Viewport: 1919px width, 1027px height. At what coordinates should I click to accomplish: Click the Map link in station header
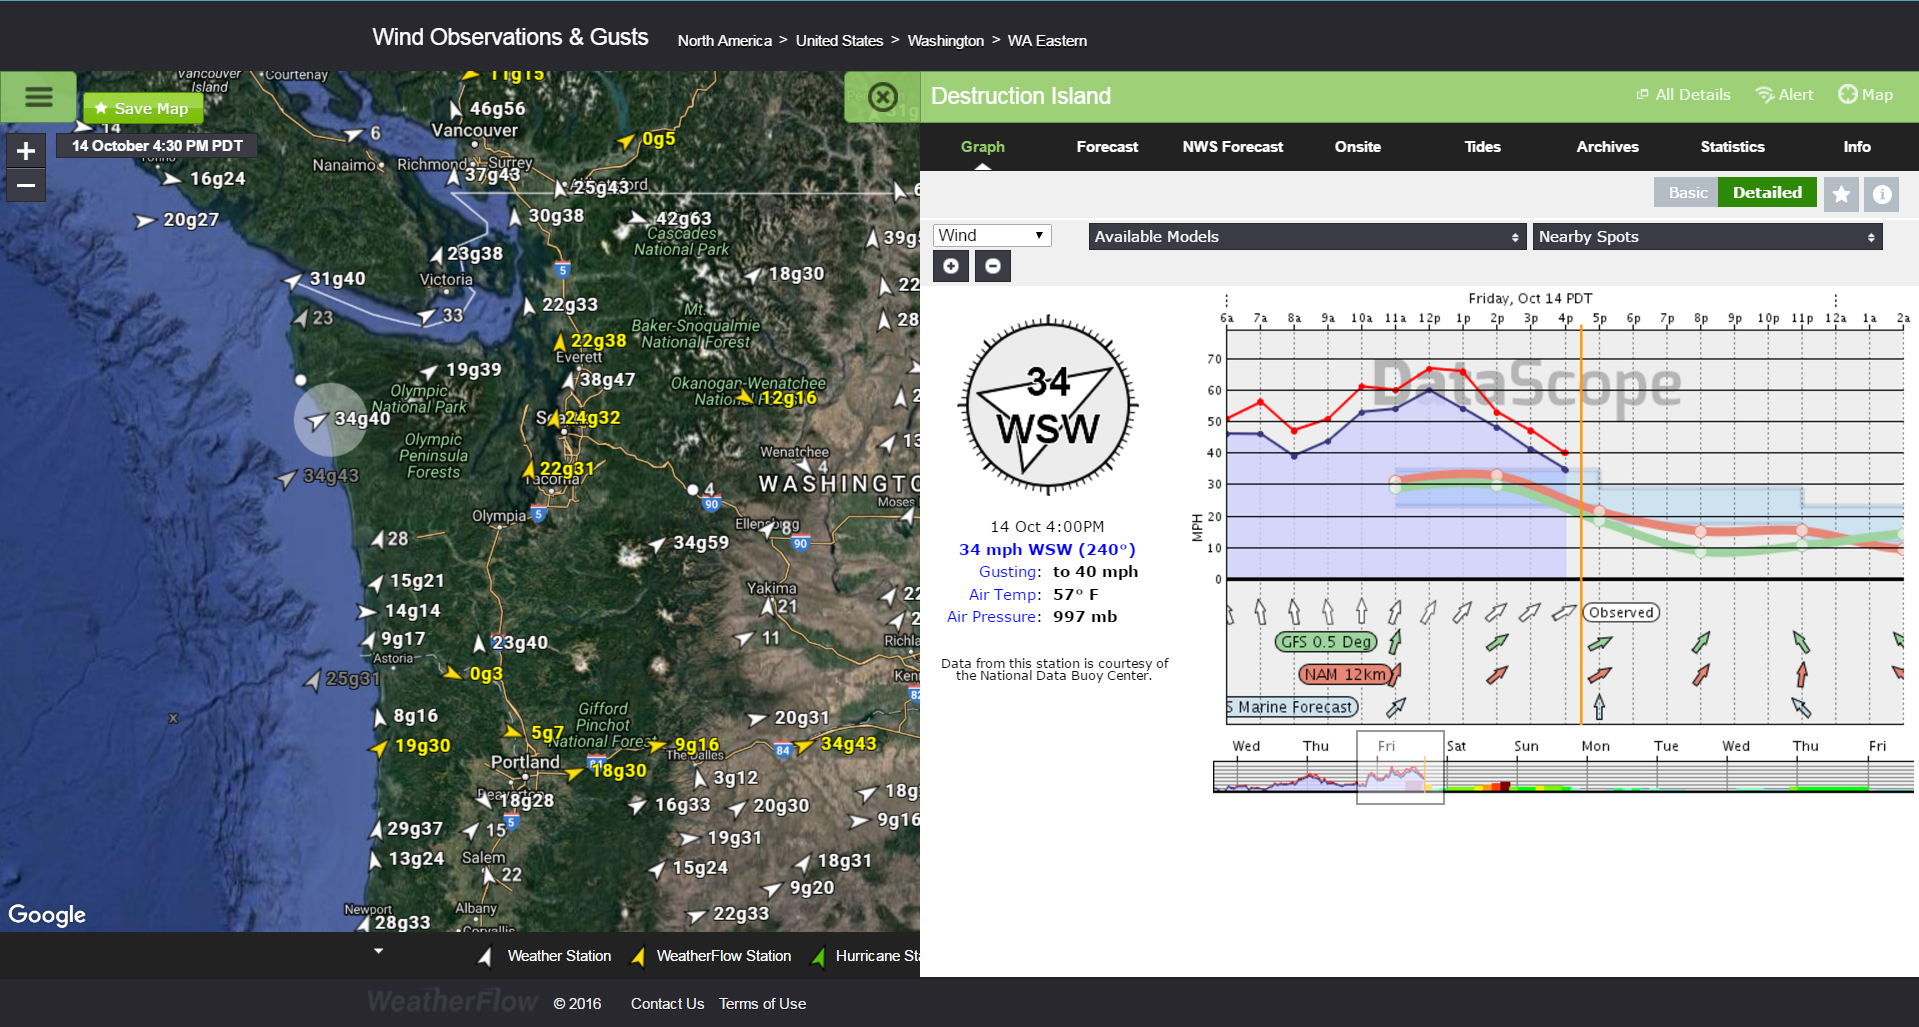(x=1866, y=94)
